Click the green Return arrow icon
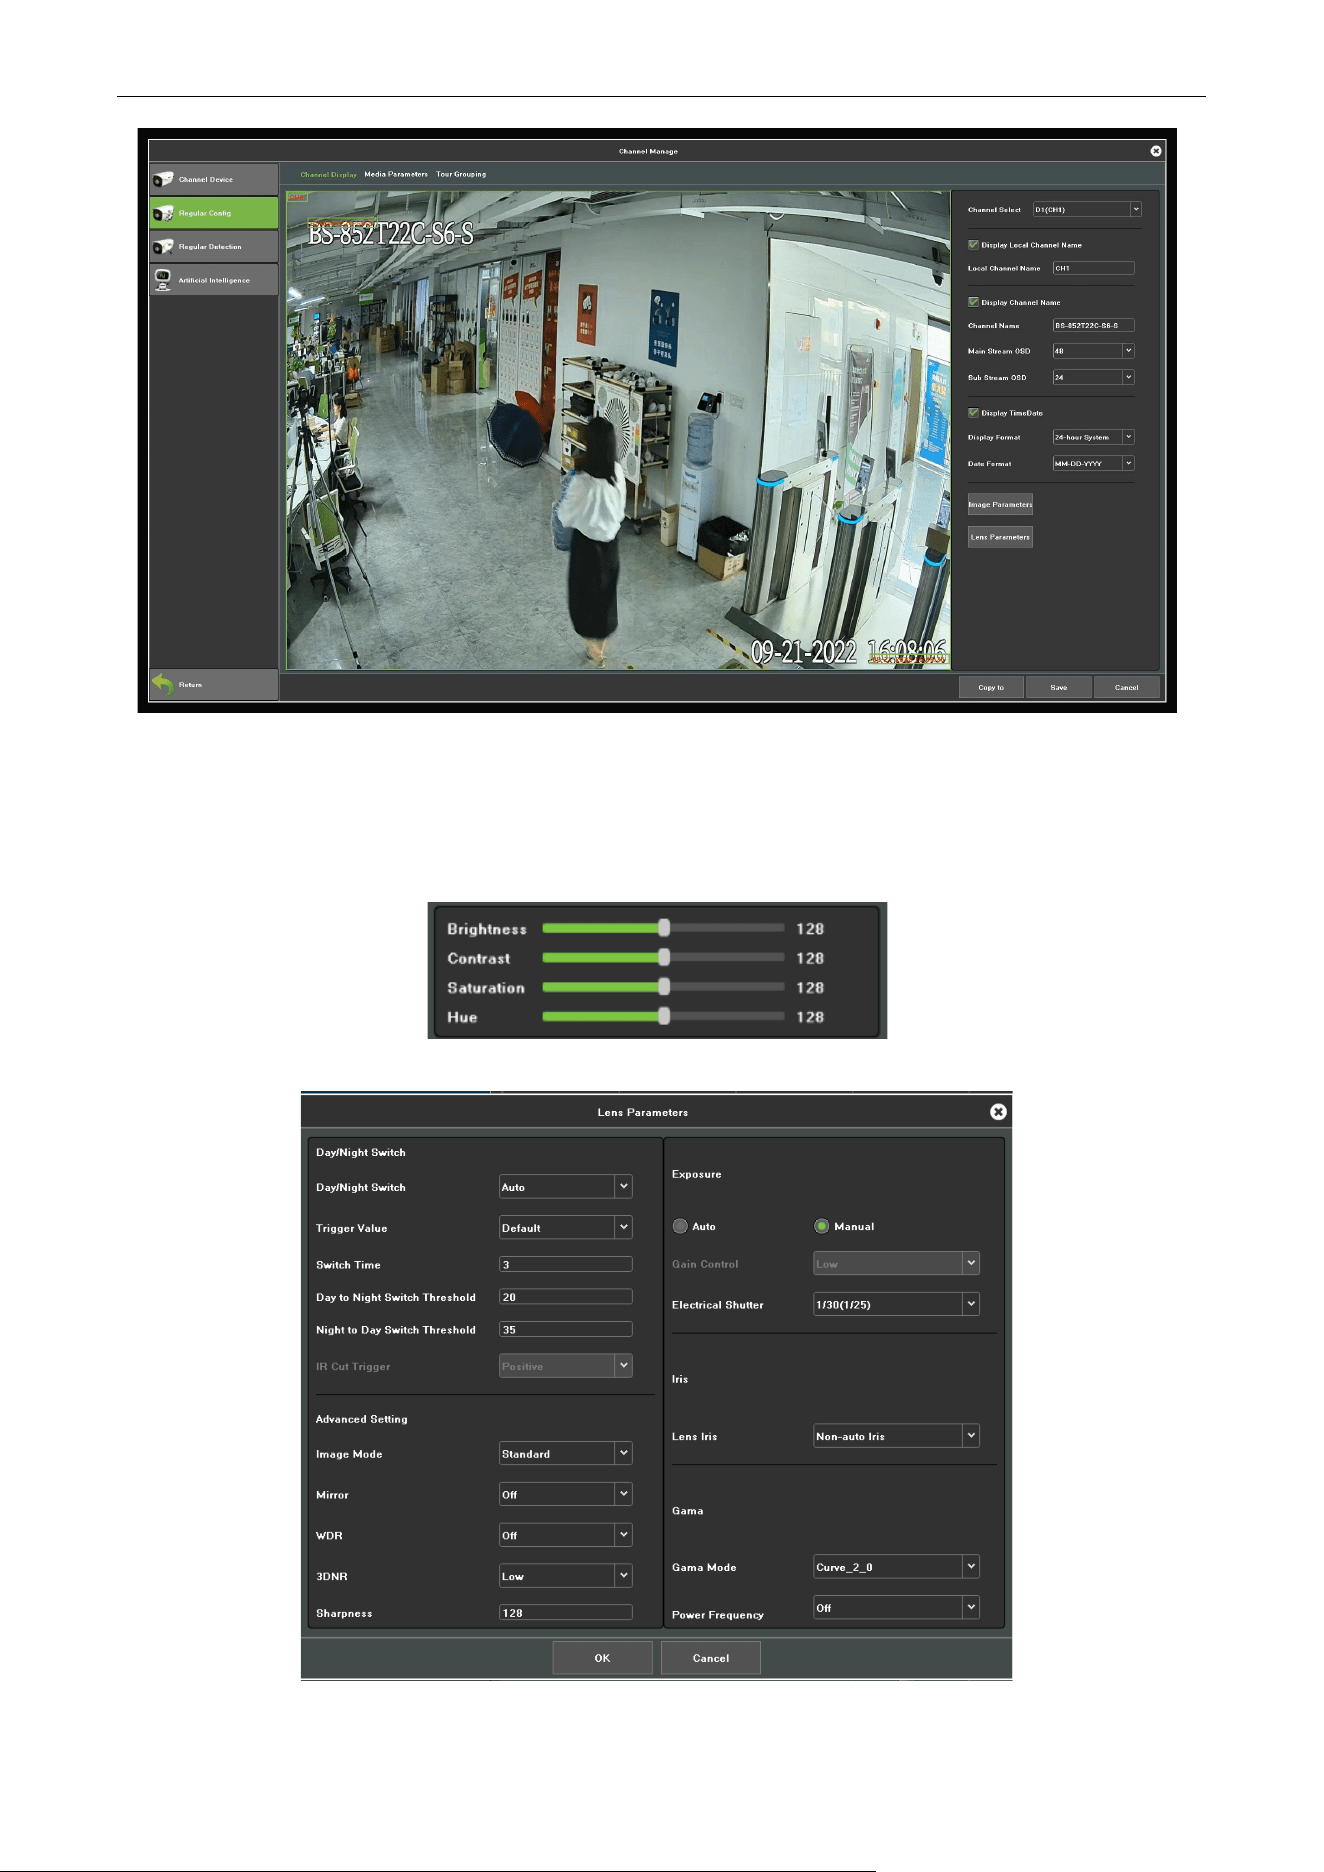The image size is (1324, 1872). [x=163, y=685]
